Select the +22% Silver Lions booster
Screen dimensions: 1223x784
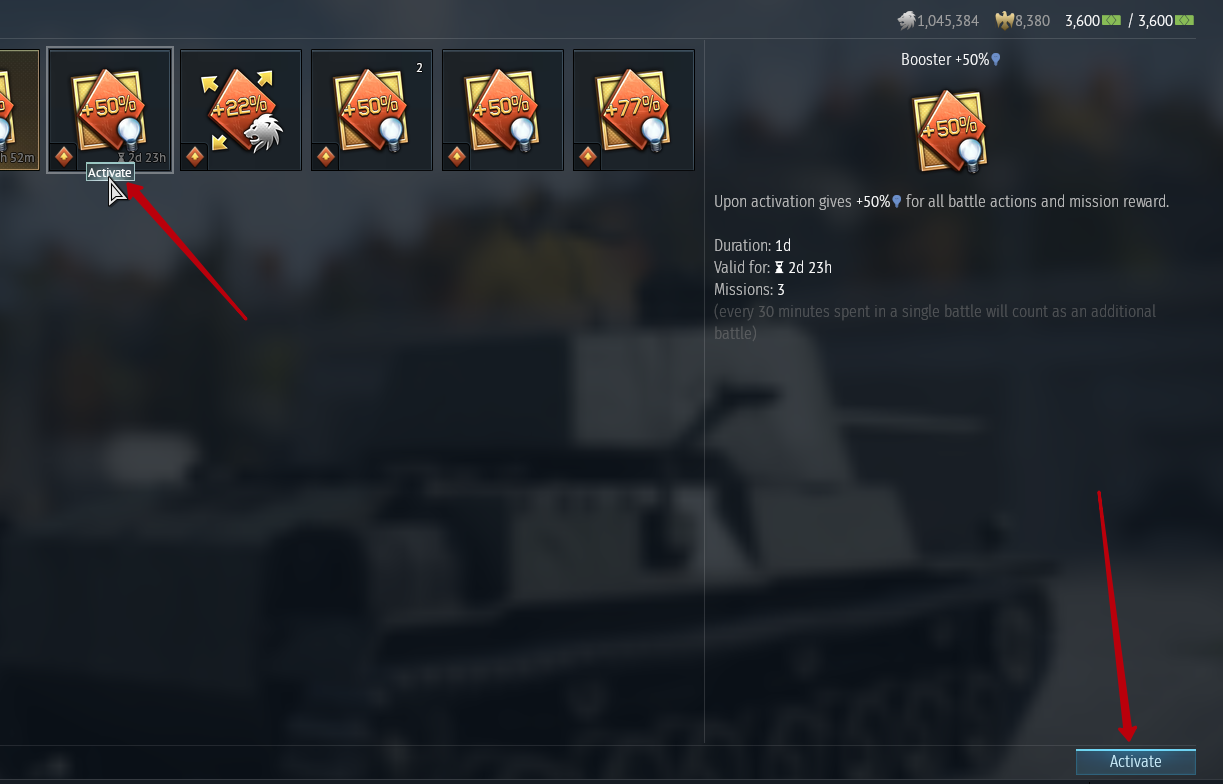[x=241, y=110]
